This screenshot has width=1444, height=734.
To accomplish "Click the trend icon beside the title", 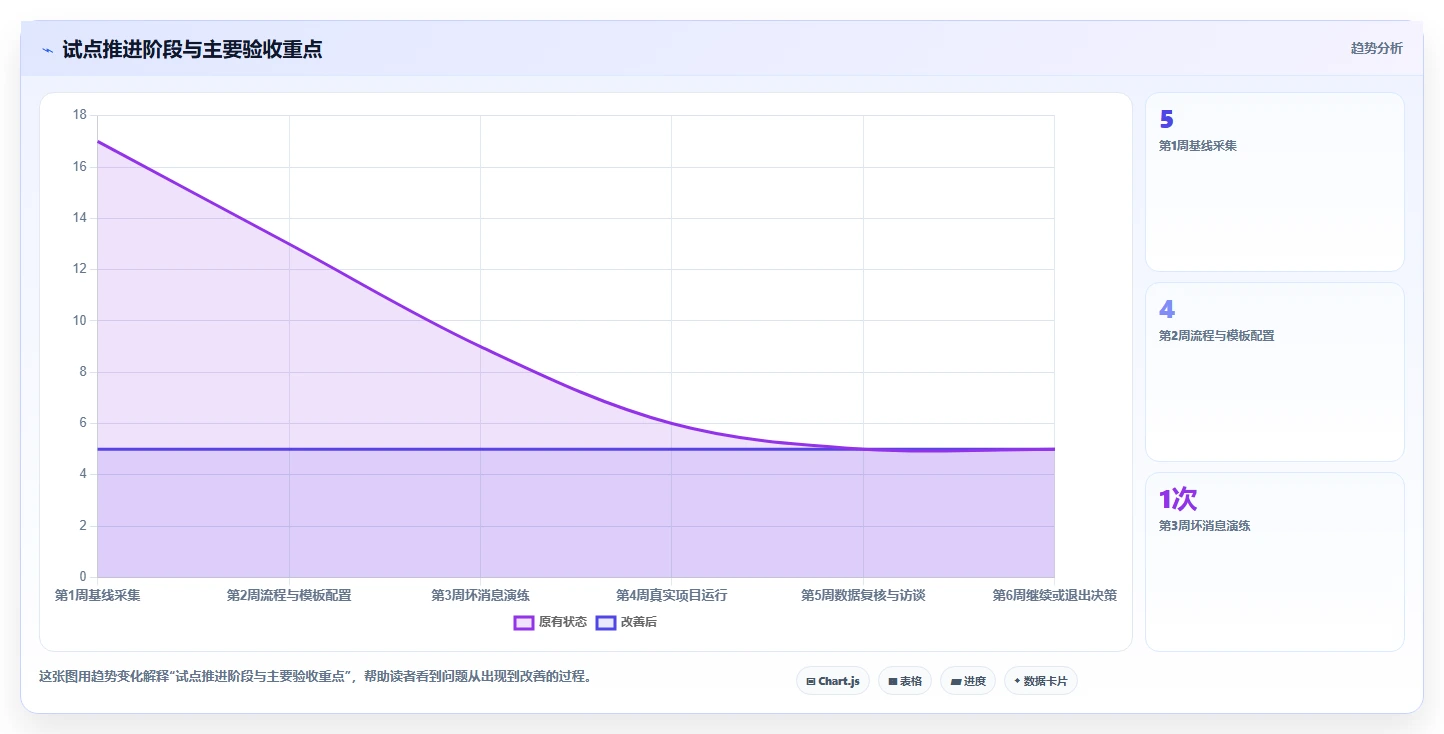I will 47,49.
